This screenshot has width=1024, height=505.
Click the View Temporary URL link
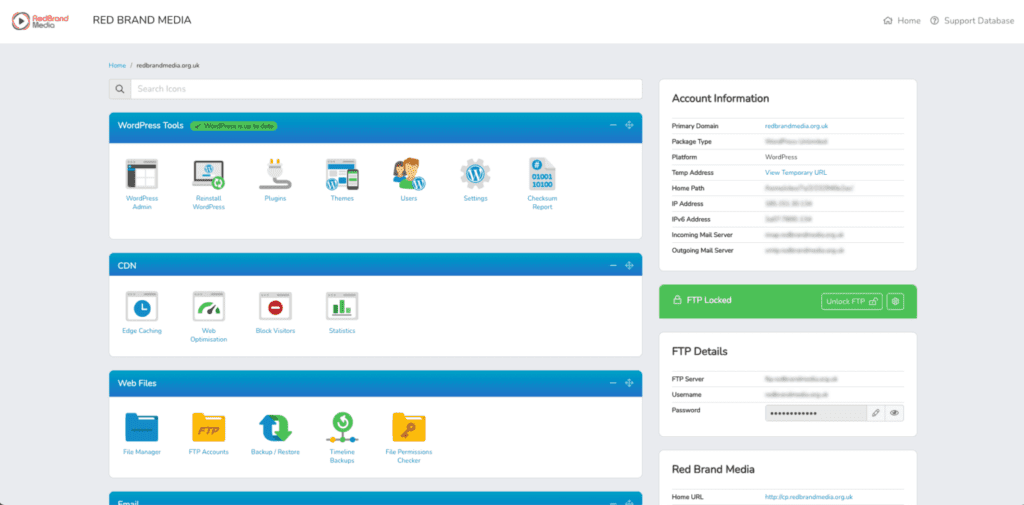795,173
